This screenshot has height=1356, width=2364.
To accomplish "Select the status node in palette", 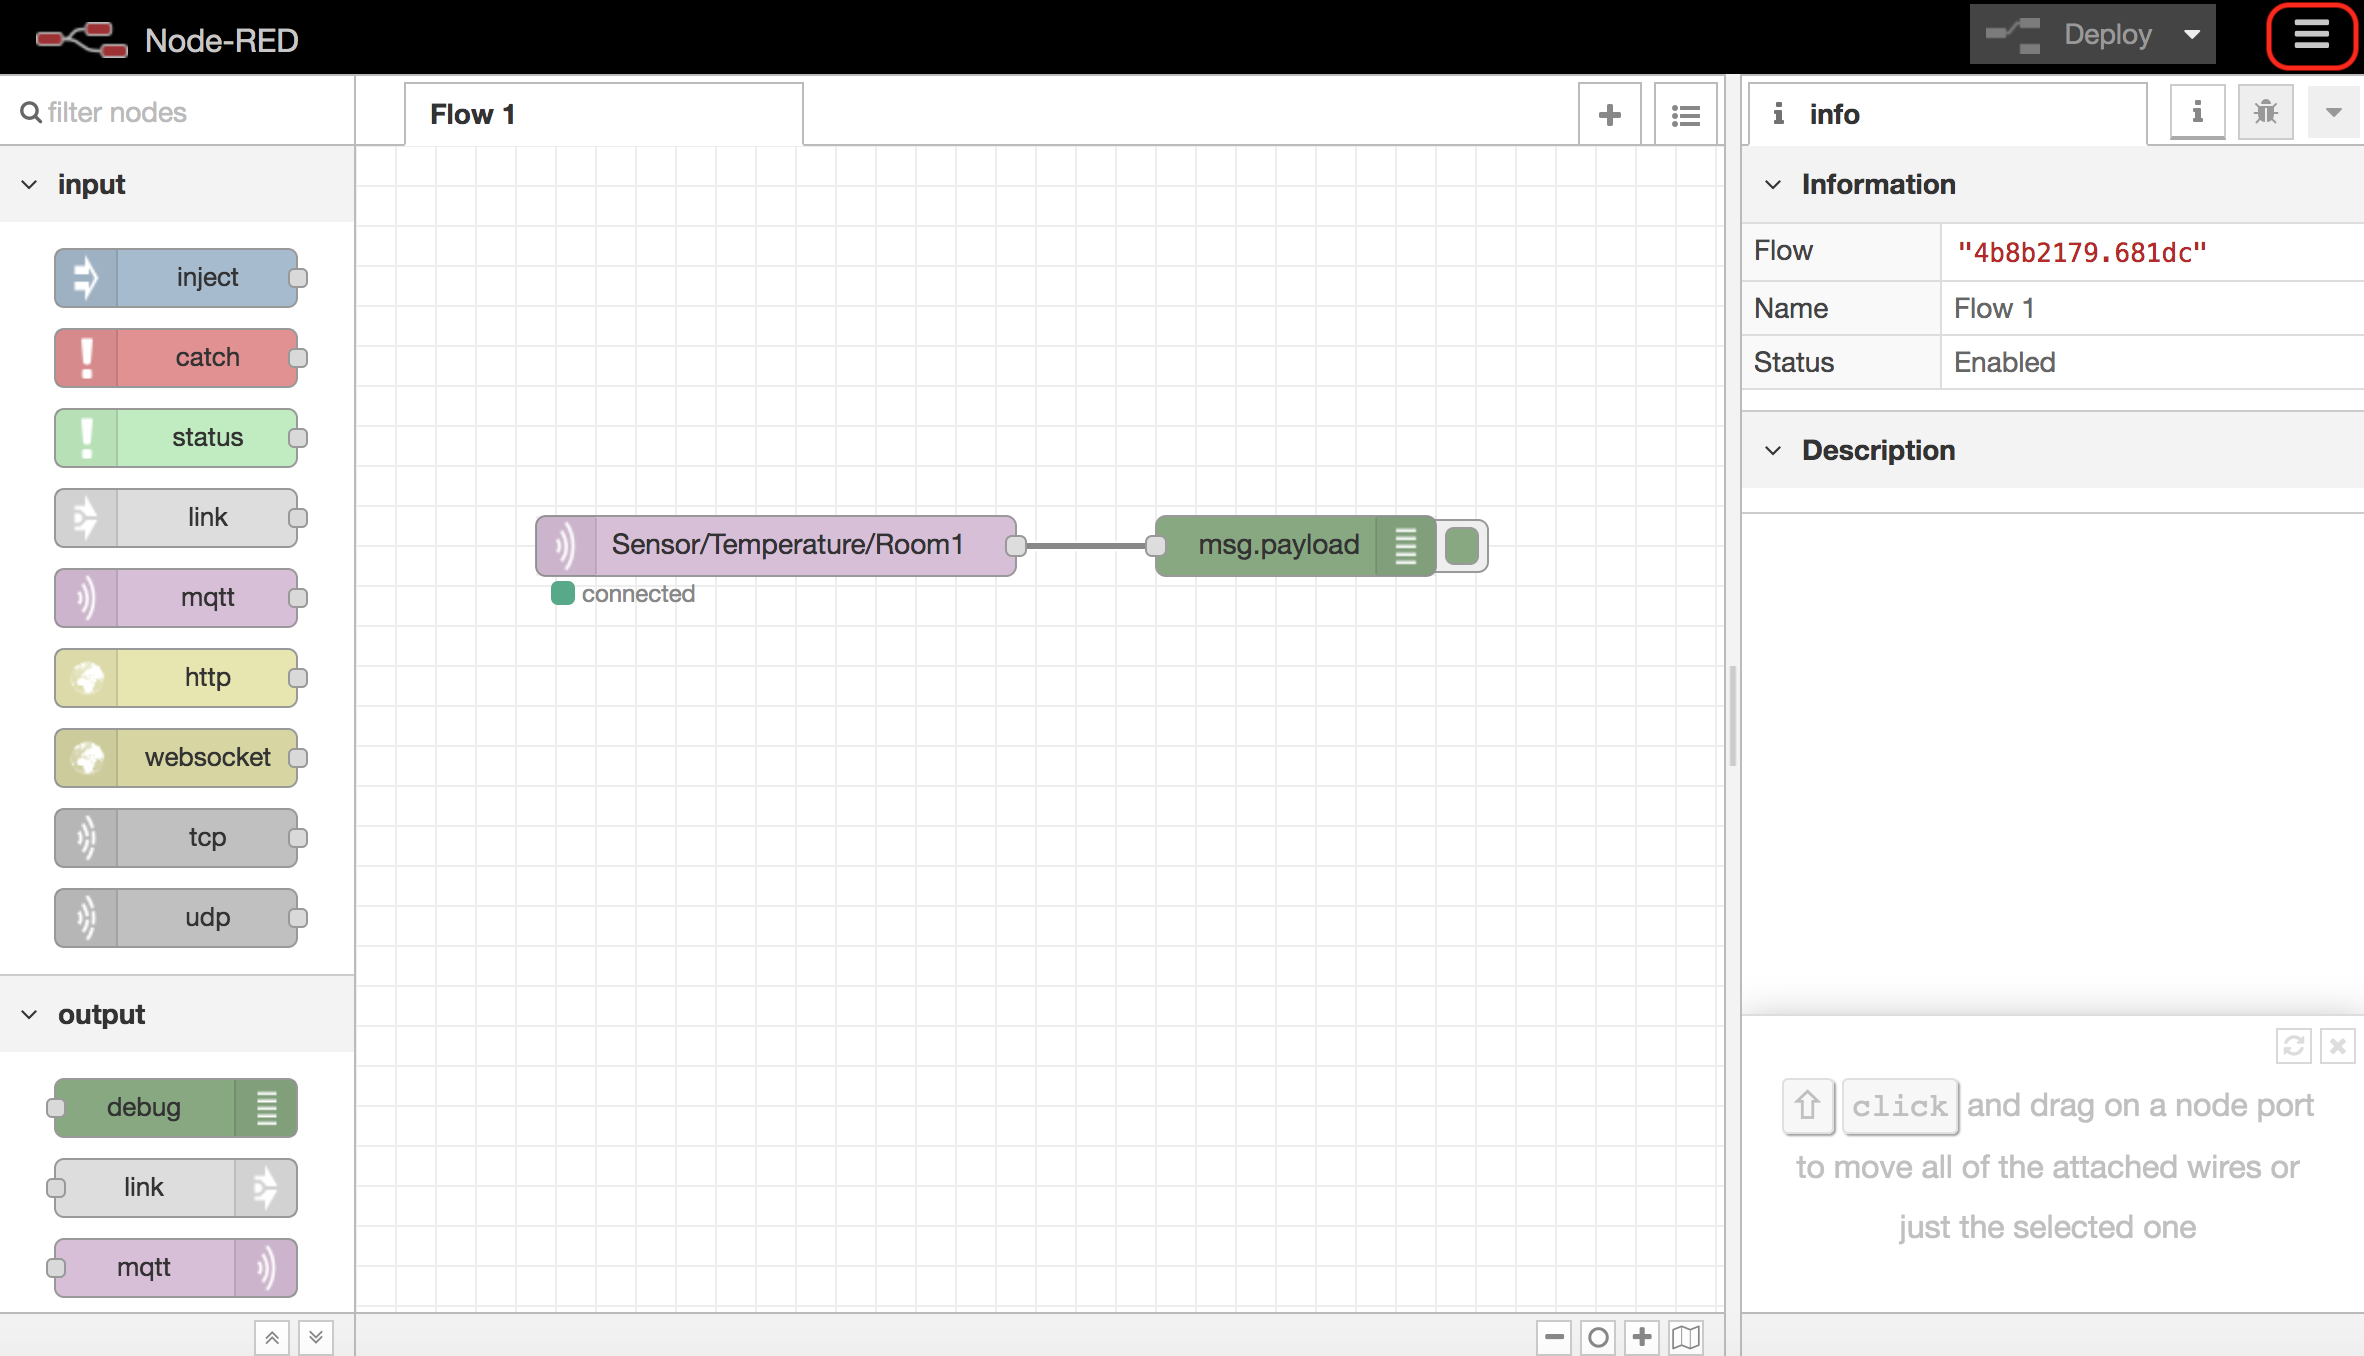I will pos(177,438).
